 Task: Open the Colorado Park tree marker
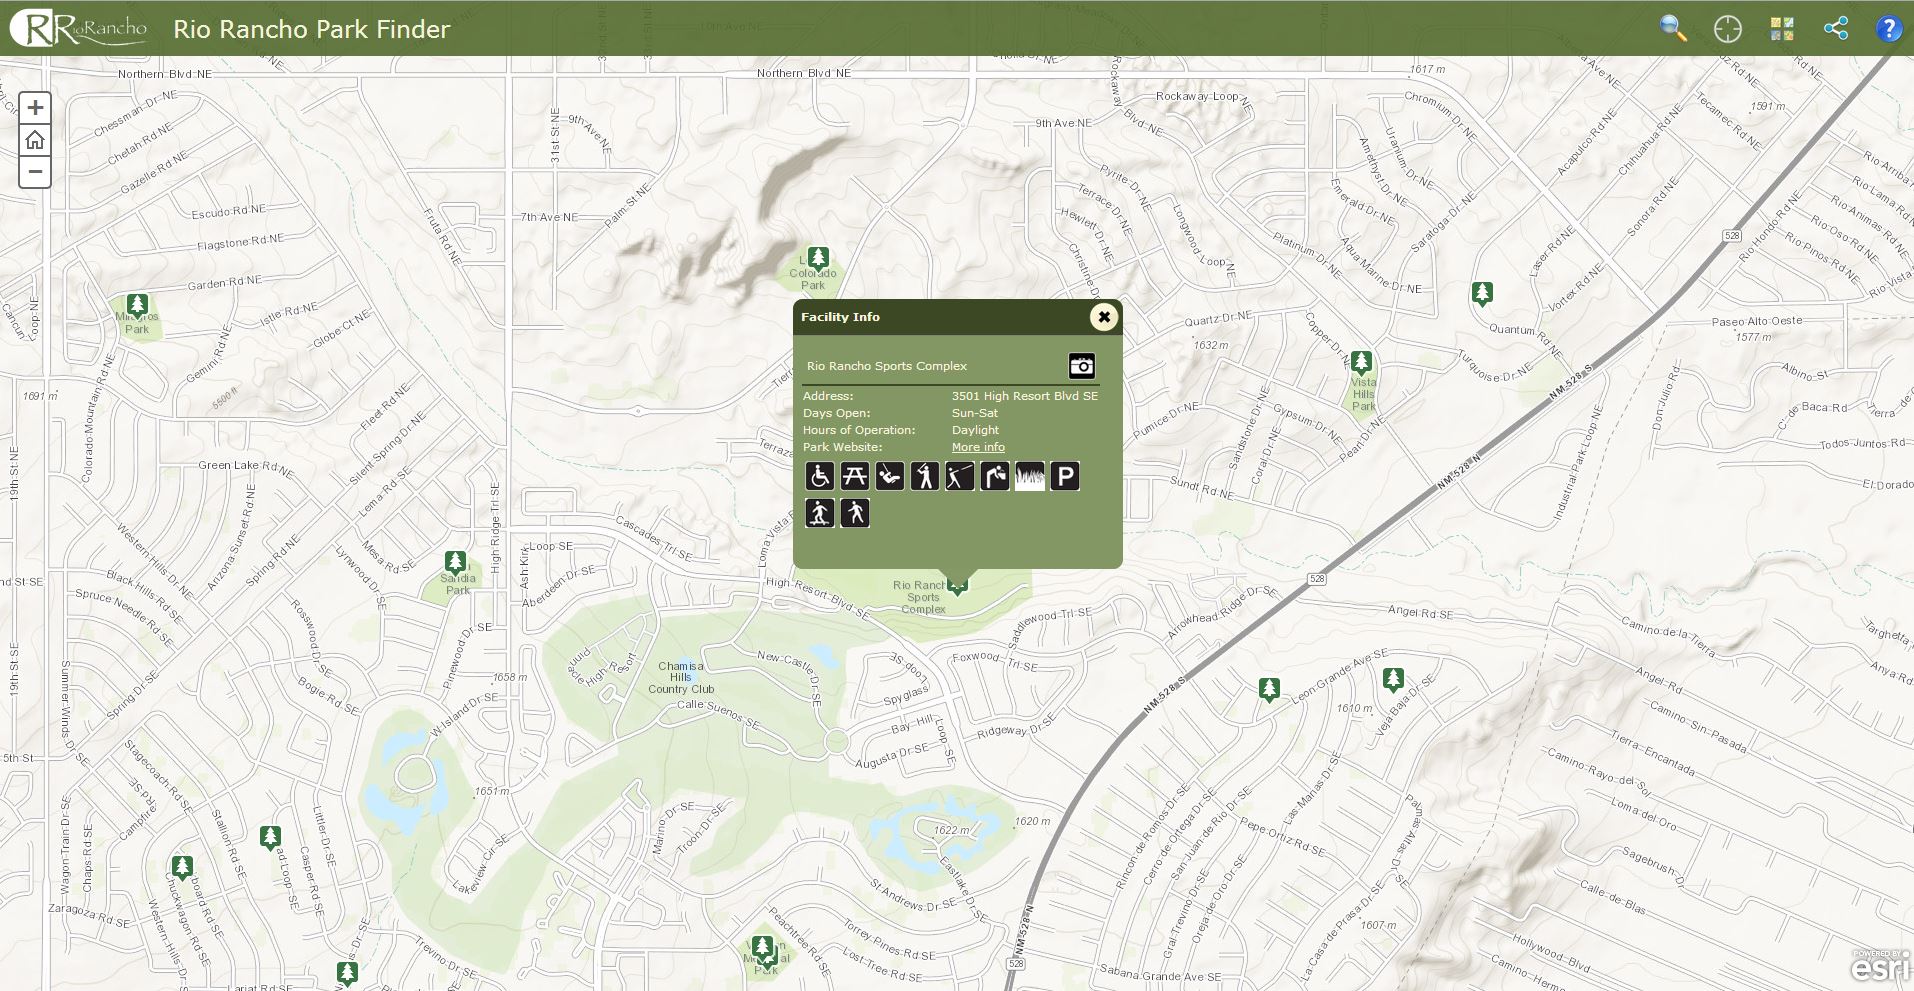[818, 259]
